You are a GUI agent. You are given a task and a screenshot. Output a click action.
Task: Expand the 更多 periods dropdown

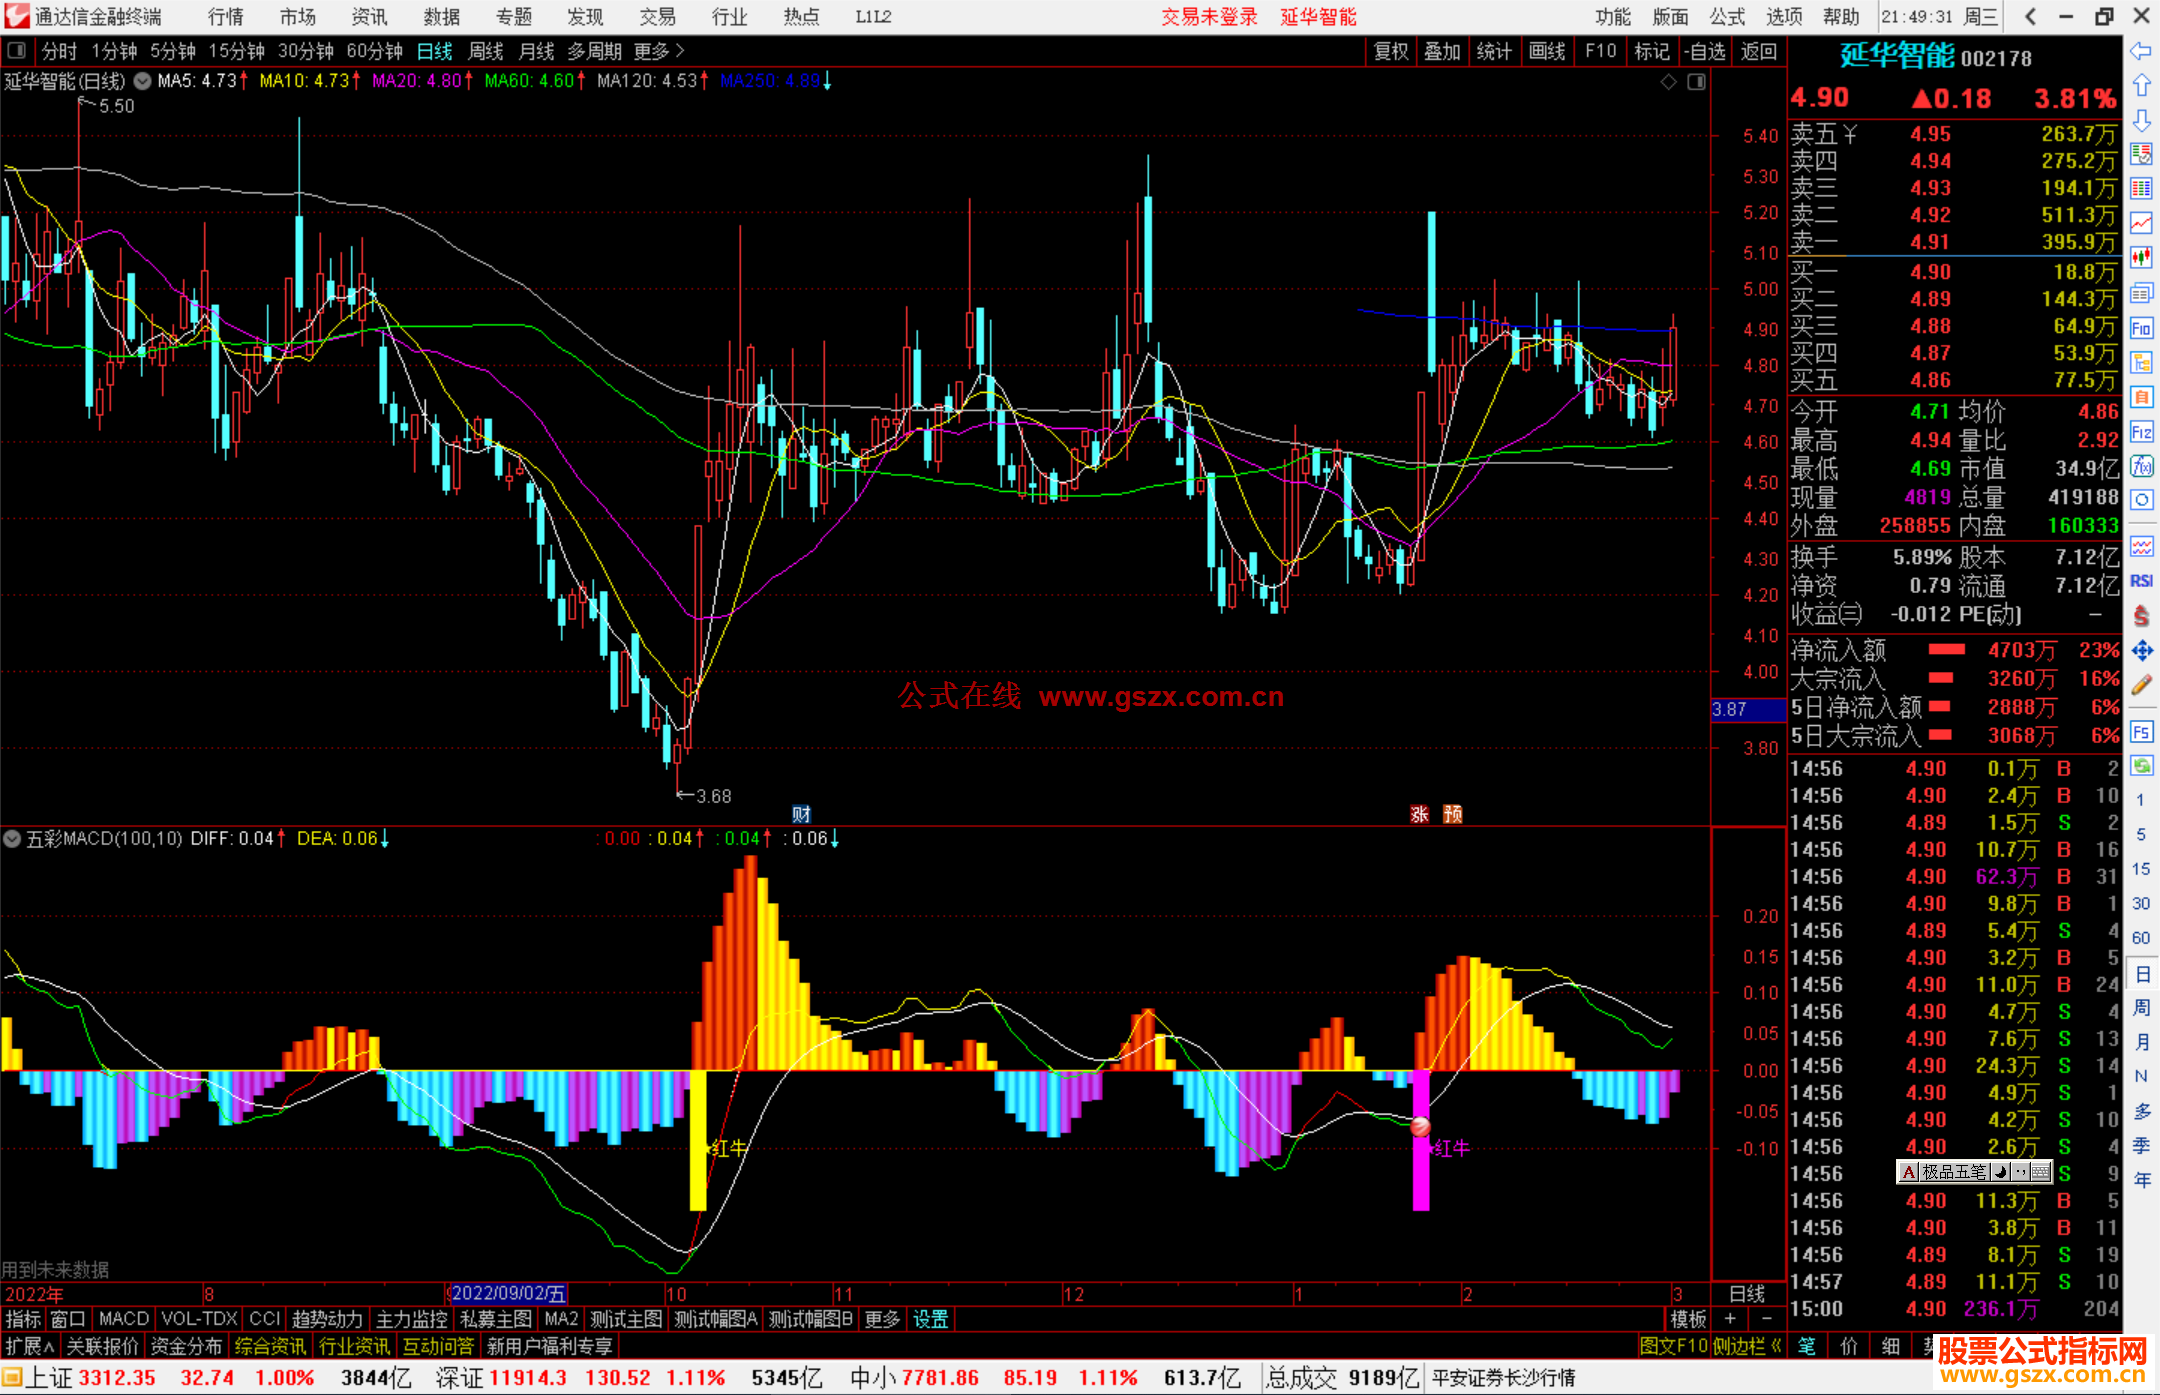659,51
